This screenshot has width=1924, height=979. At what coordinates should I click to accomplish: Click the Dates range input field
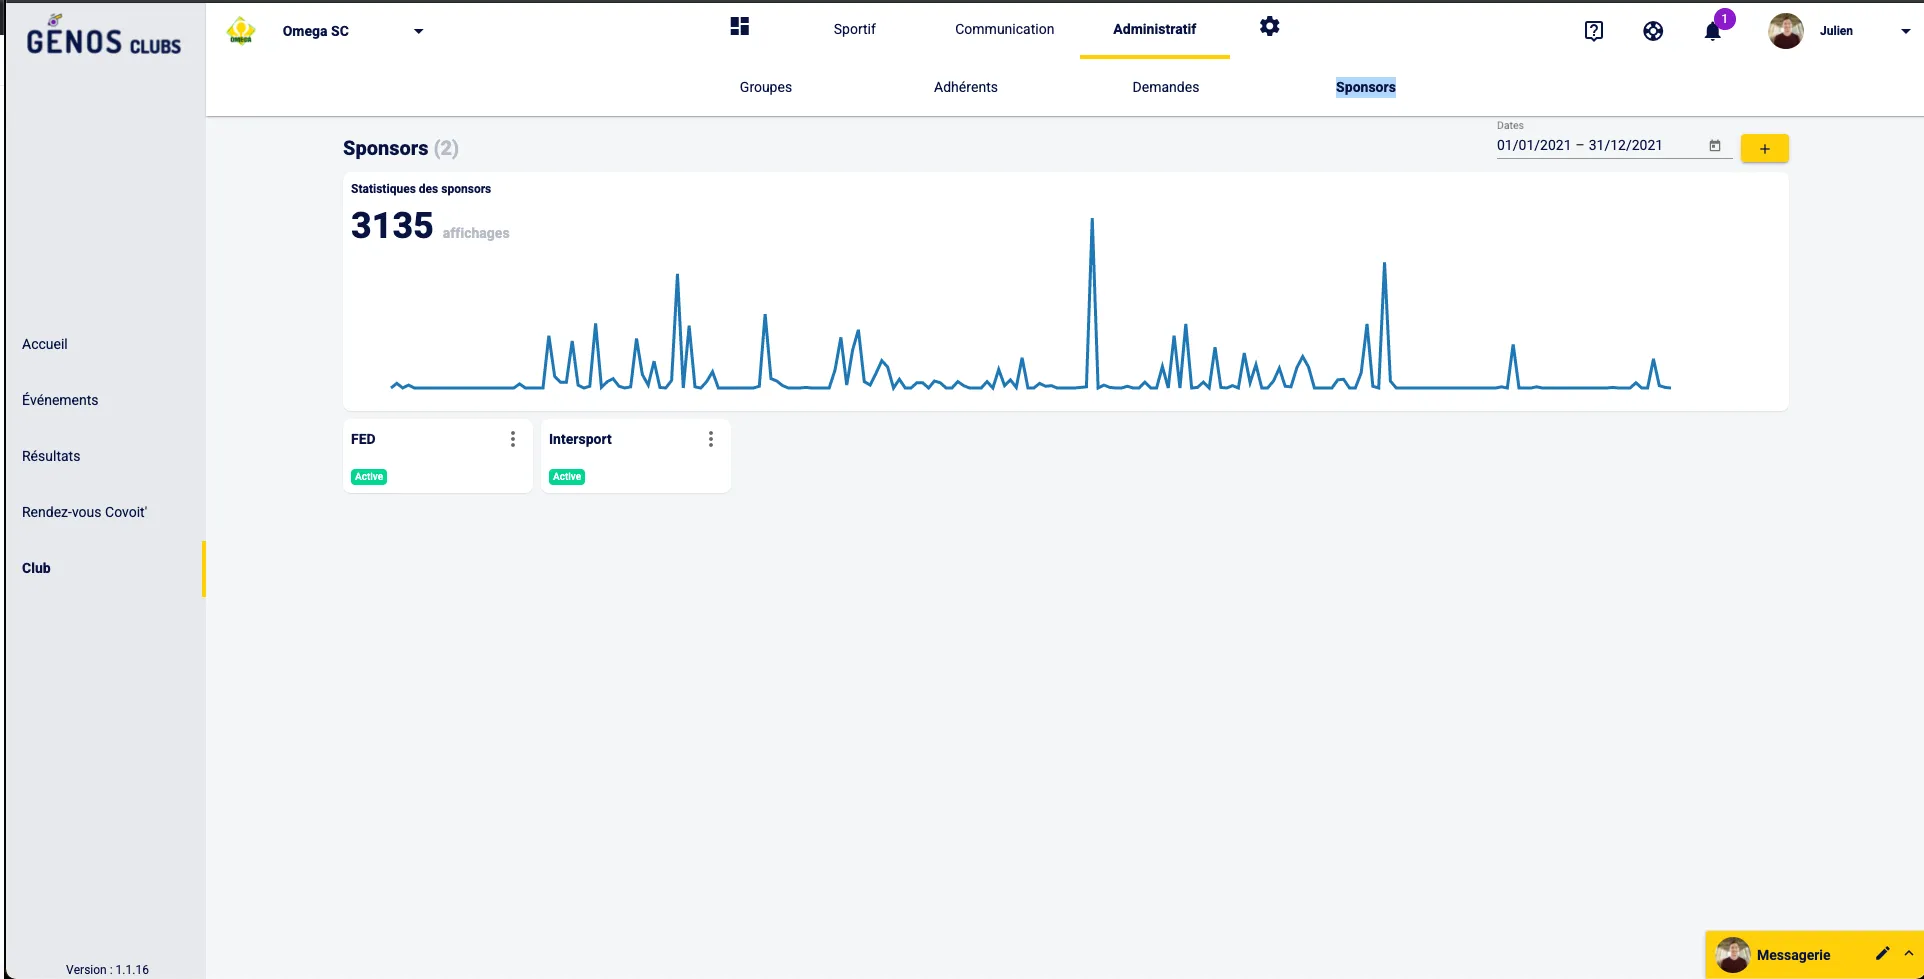click(1598, 146)
